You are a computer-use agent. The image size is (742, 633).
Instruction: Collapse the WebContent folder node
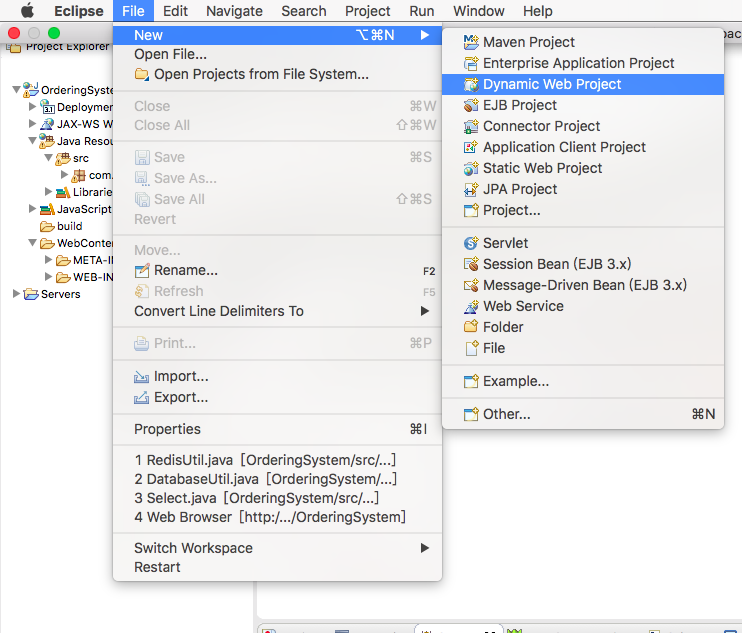[32, 242]
